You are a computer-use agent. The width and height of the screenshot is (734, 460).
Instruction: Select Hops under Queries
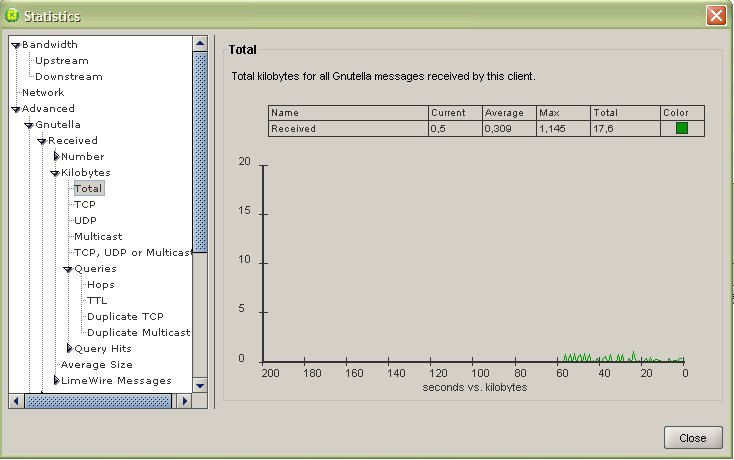click(x=101, y=285)
